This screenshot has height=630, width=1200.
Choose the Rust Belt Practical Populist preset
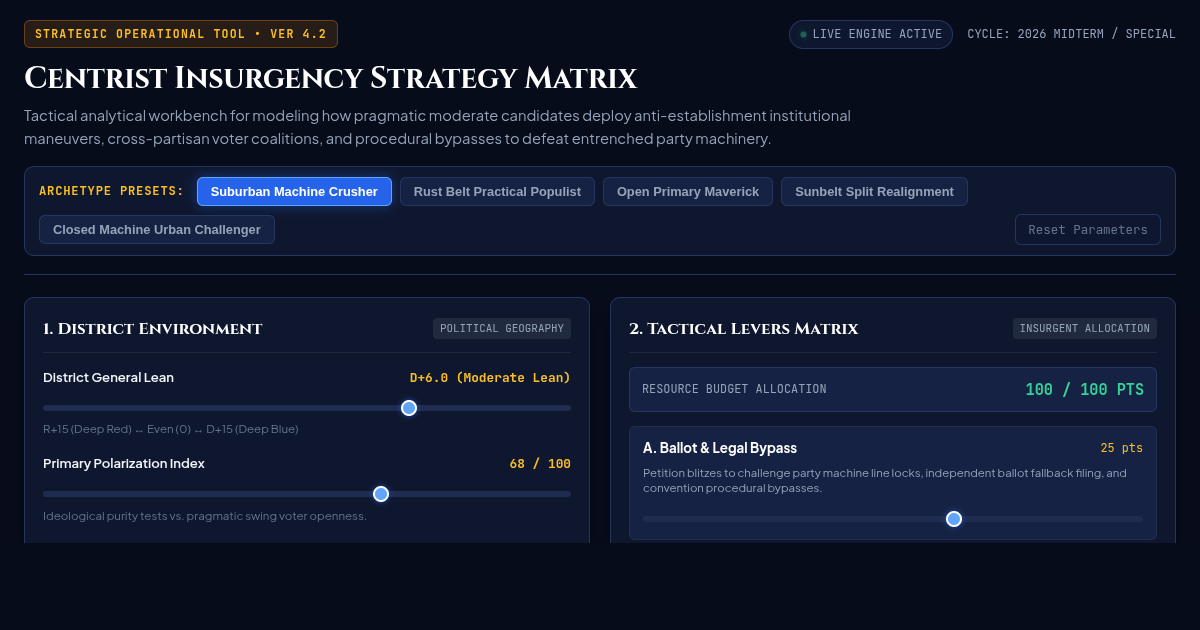tap(497, 191)
